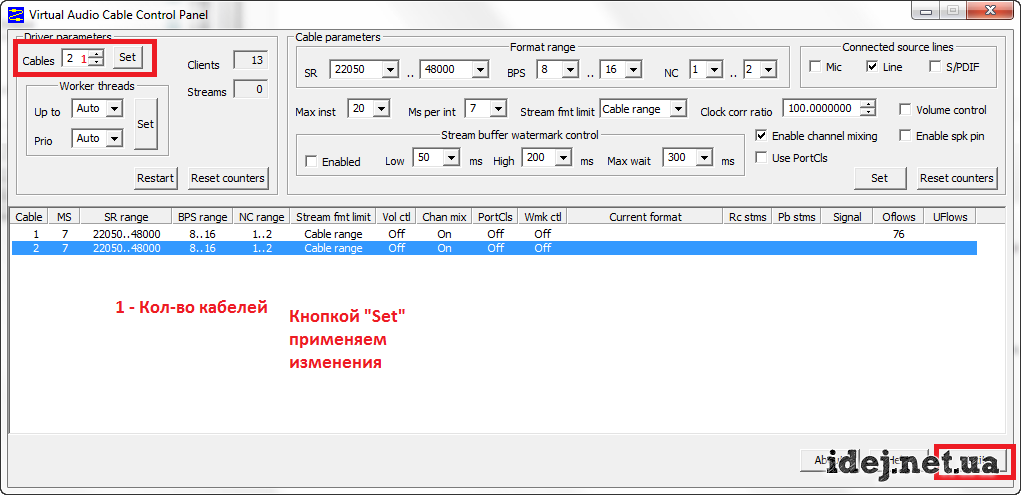Click the Cable column header

tap(29, 217)
